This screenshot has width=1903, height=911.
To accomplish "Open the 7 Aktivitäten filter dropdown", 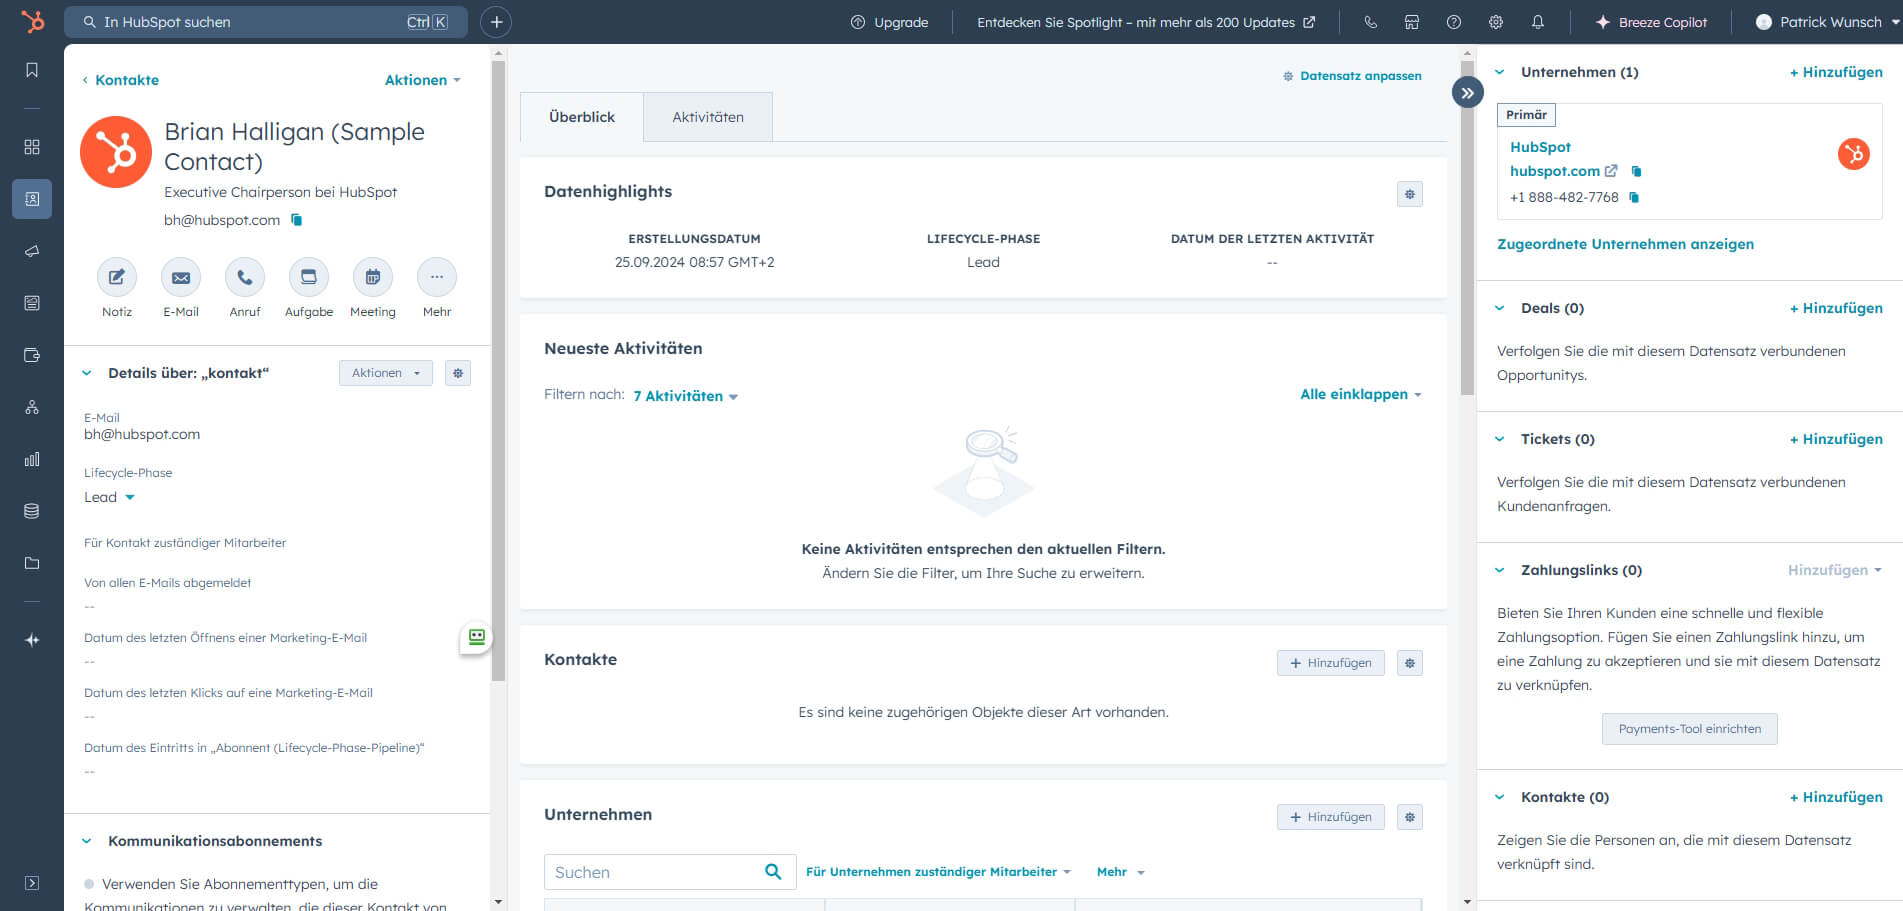I will click(685, 396).
